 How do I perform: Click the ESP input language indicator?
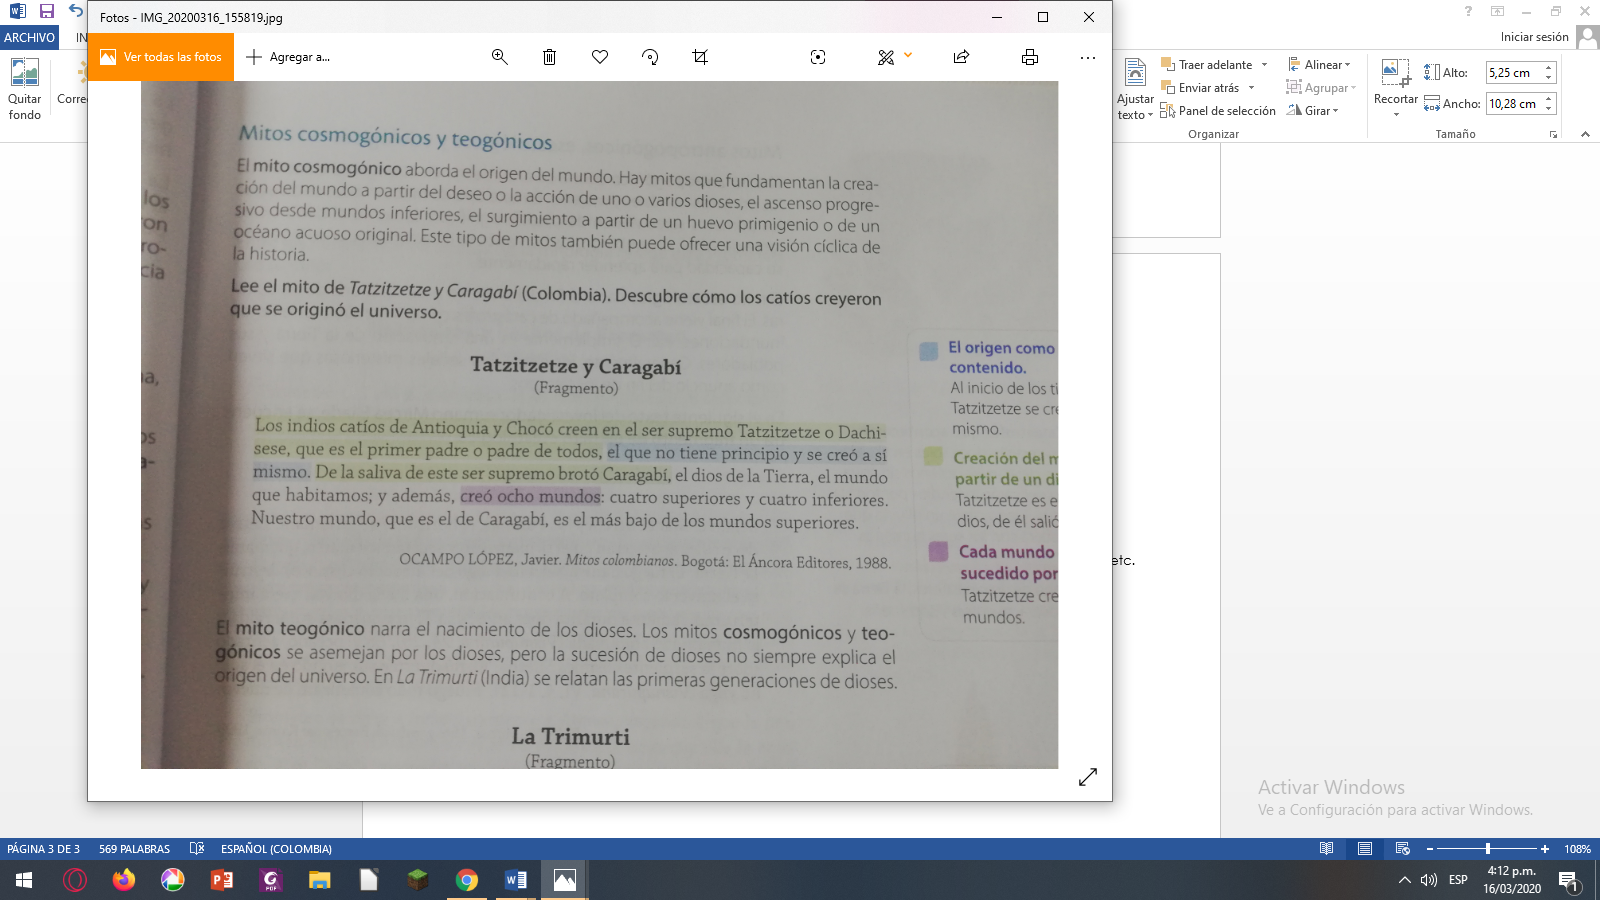(1458, 880)
